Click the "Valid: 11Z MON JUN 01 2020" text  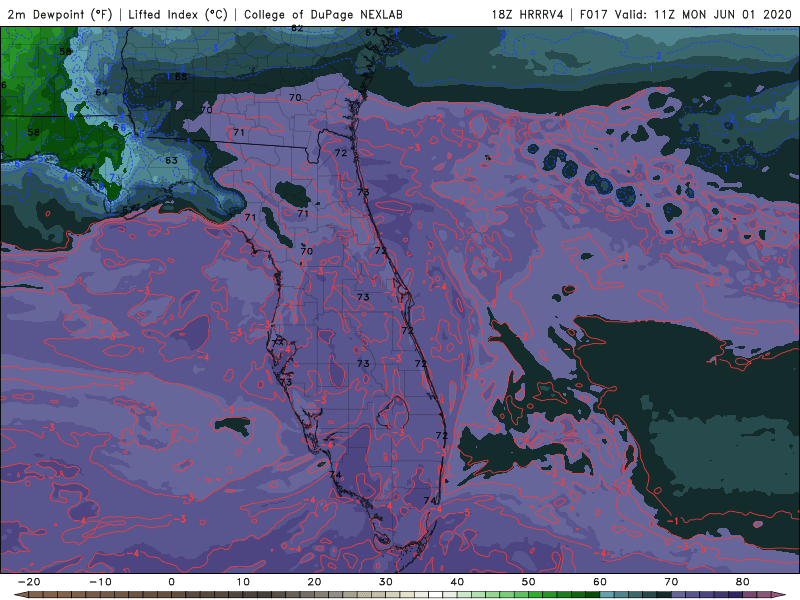tap(703, 14)
